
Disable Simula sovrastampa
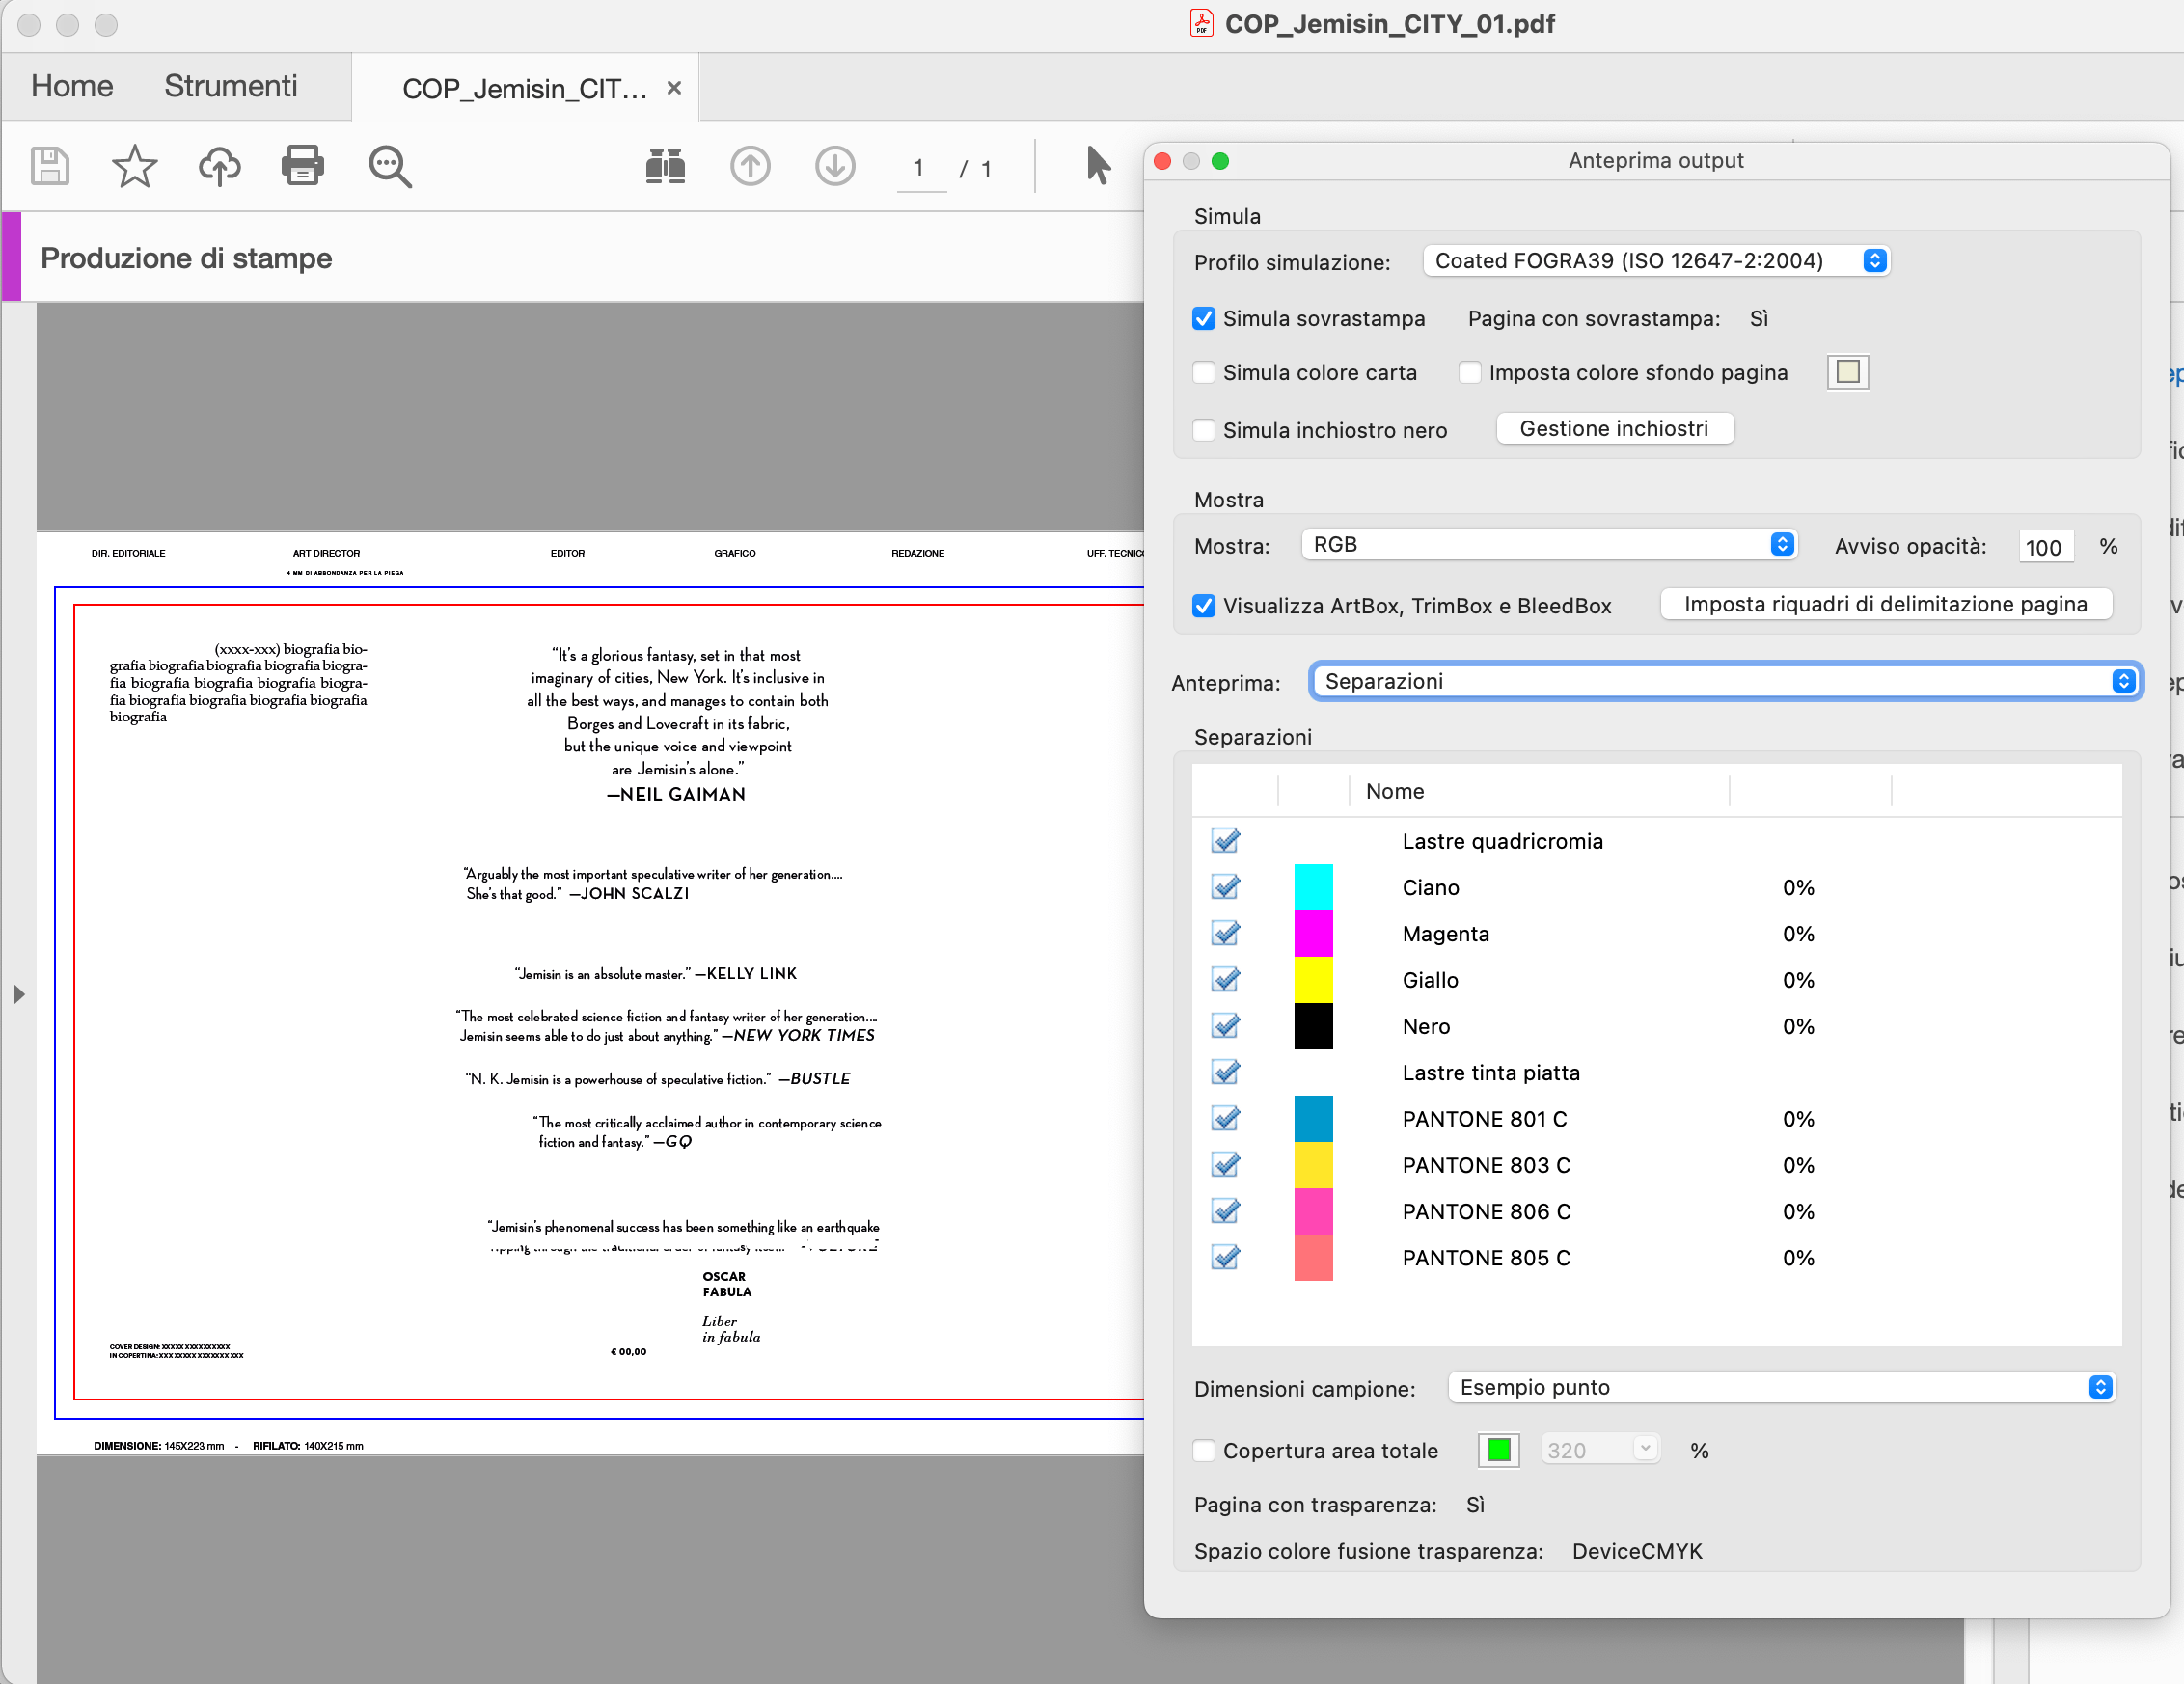[1203, 318]
